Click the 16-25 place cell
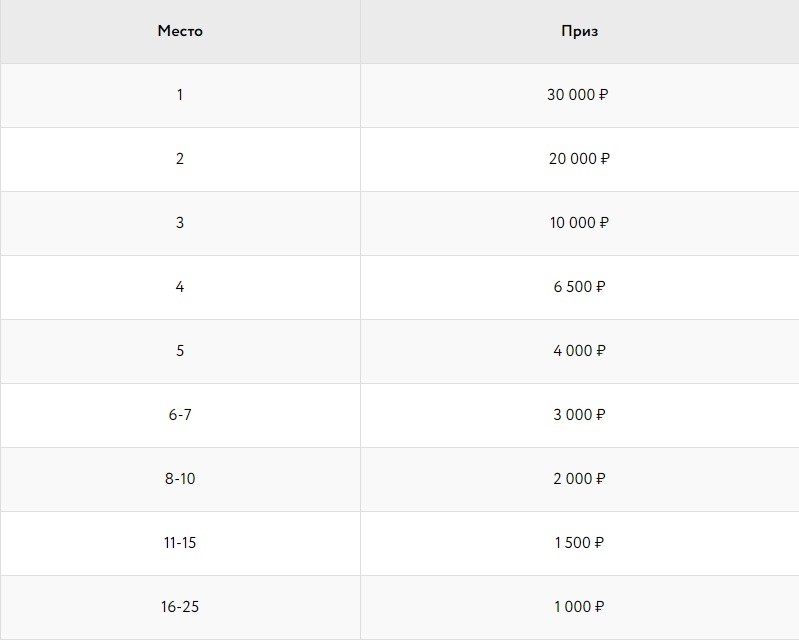Image resolution: width=799 pixels, height=641 pixels. tap(180, 607)
